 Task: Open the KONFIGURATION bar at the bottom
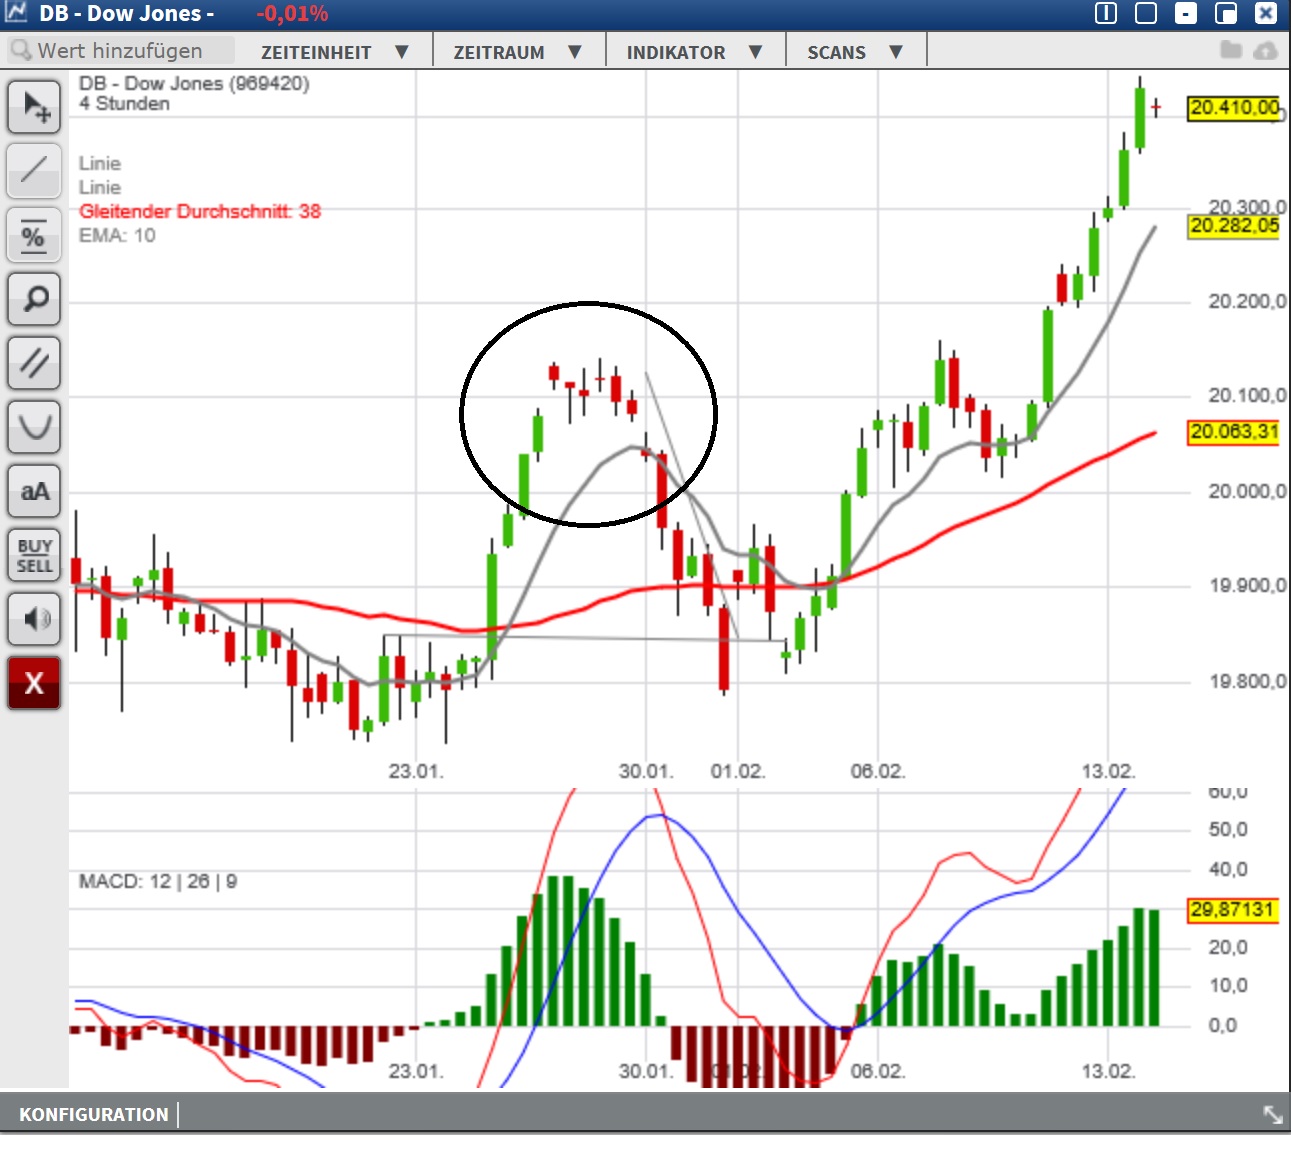click(93, 1114)
